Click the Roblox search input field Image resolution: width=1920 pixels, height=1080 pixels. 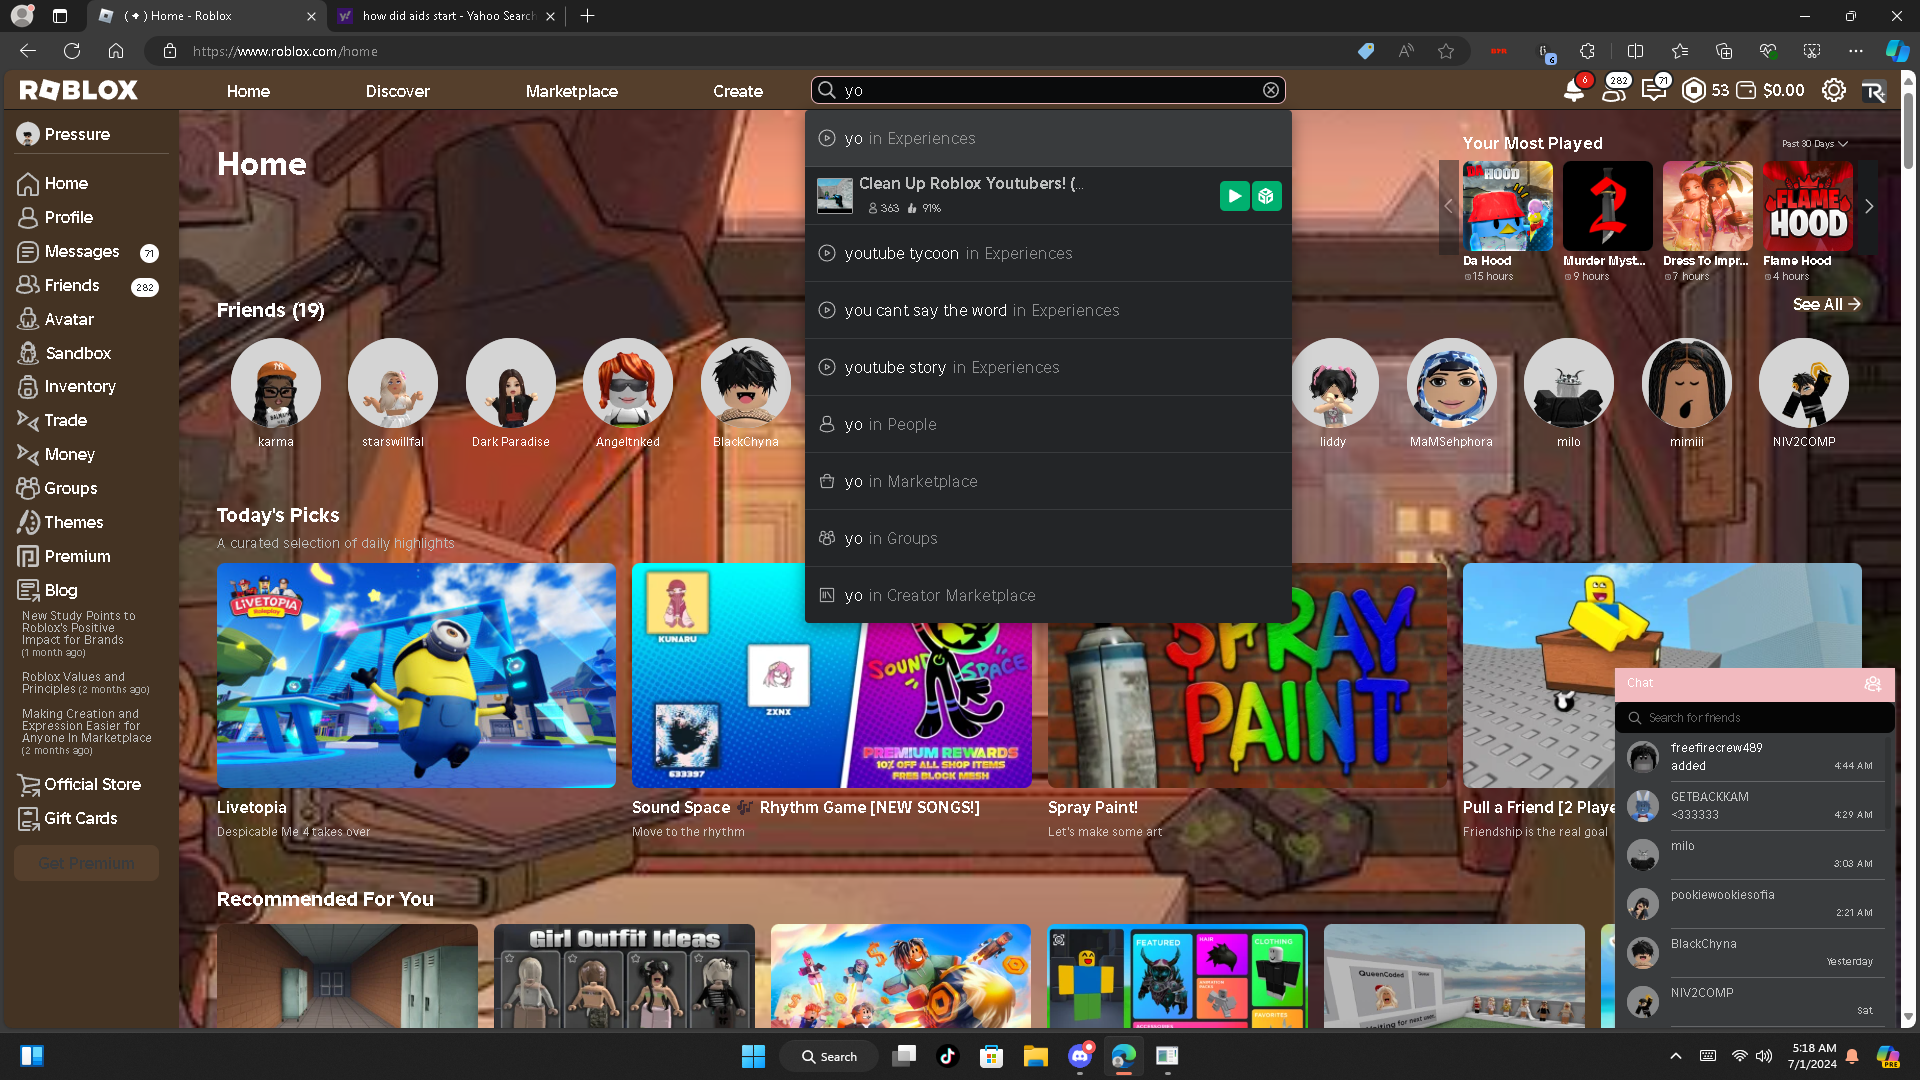(1048, 90)
